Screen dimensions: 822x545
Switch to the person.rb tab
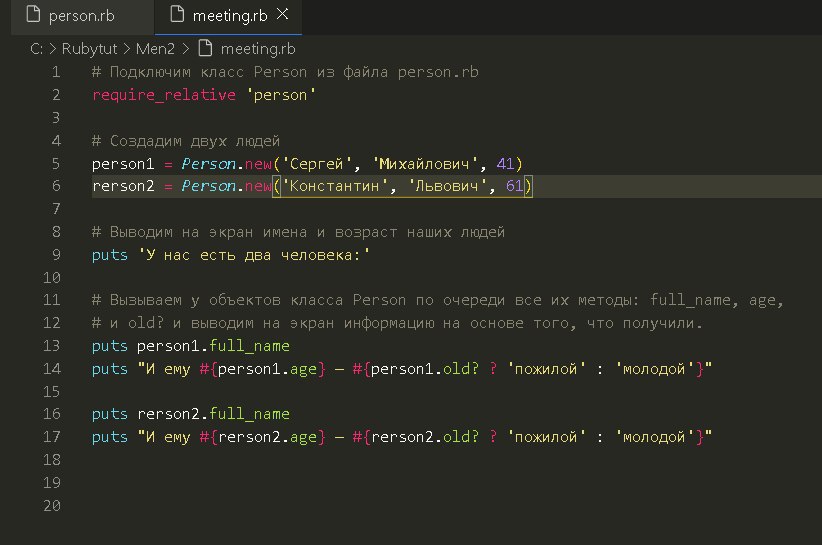81,16
